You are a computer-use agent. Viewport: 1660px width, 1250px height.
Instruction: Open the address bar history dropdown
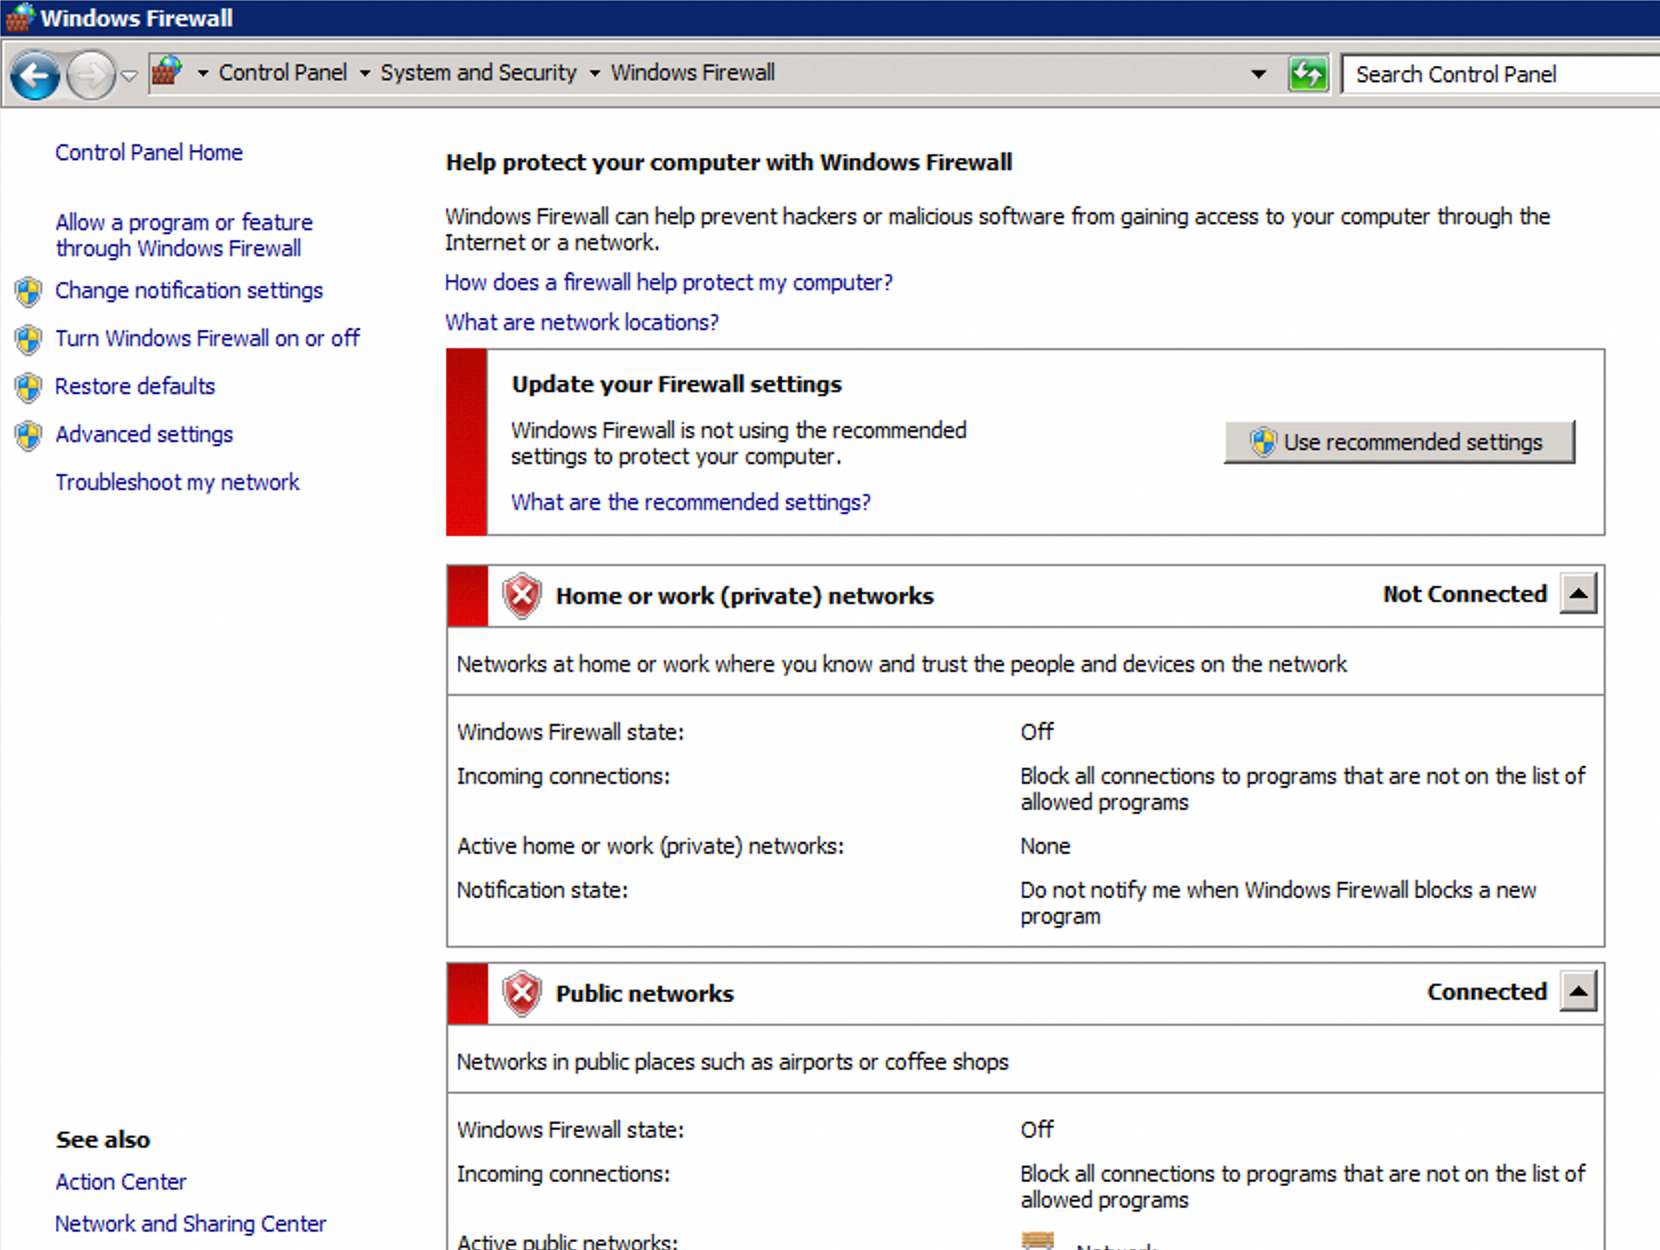[1257, 73]
